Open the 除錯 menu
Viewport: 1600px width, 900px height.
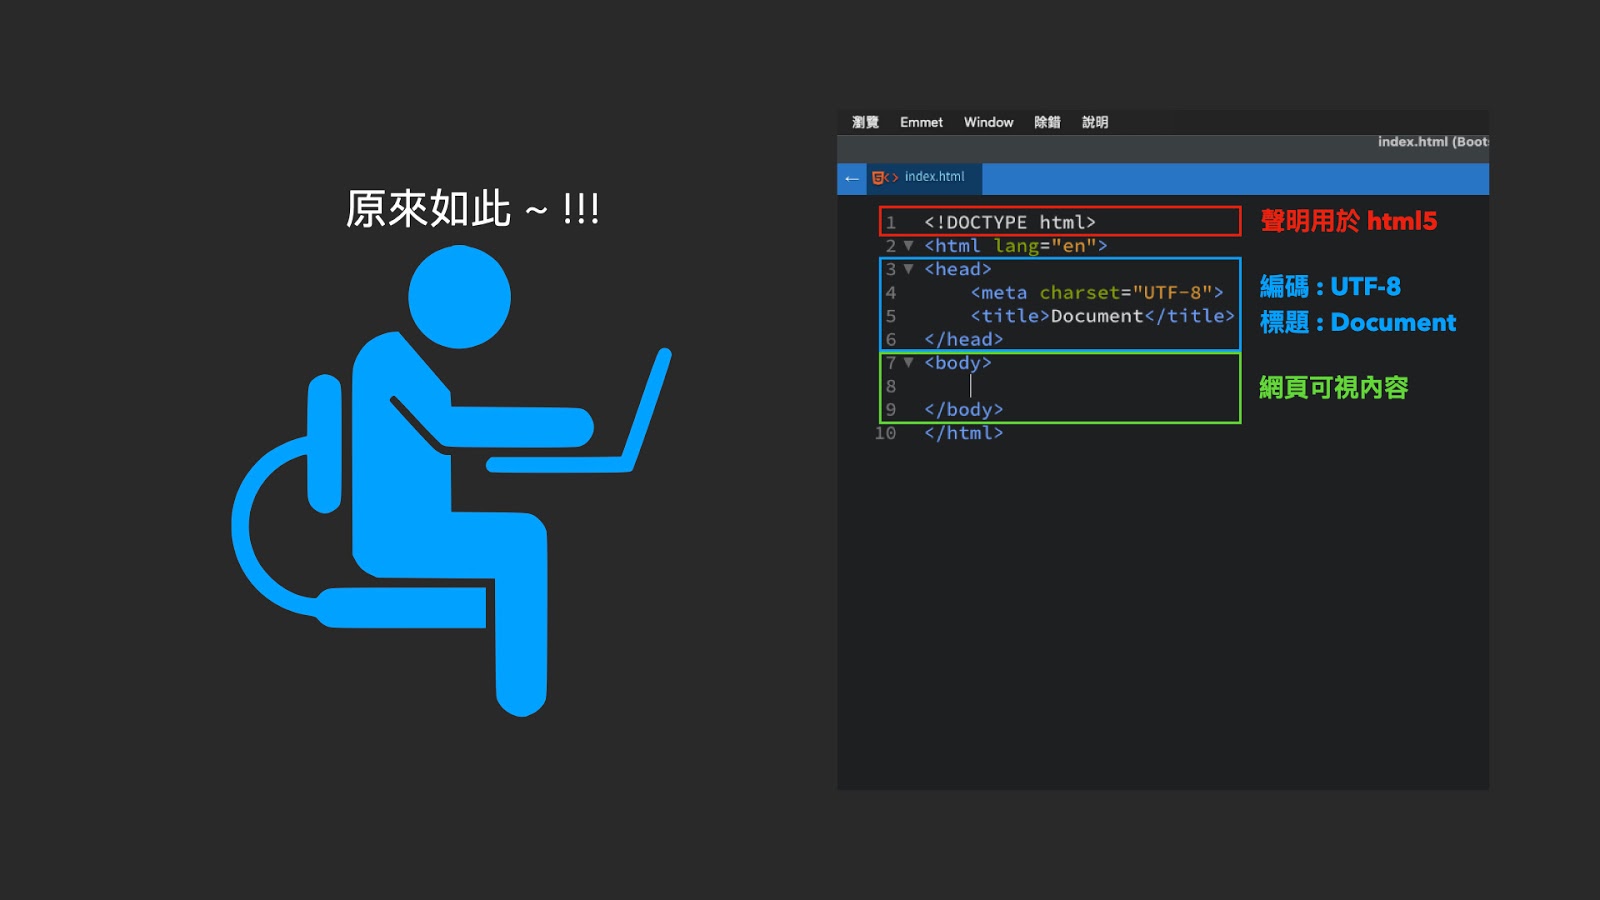point(1047,122)
